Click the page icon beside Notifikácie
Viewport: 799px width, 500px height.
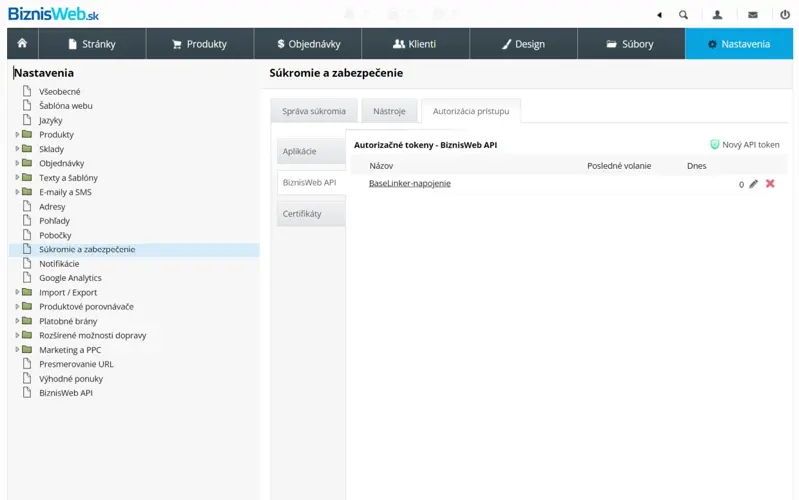(27, 263)
